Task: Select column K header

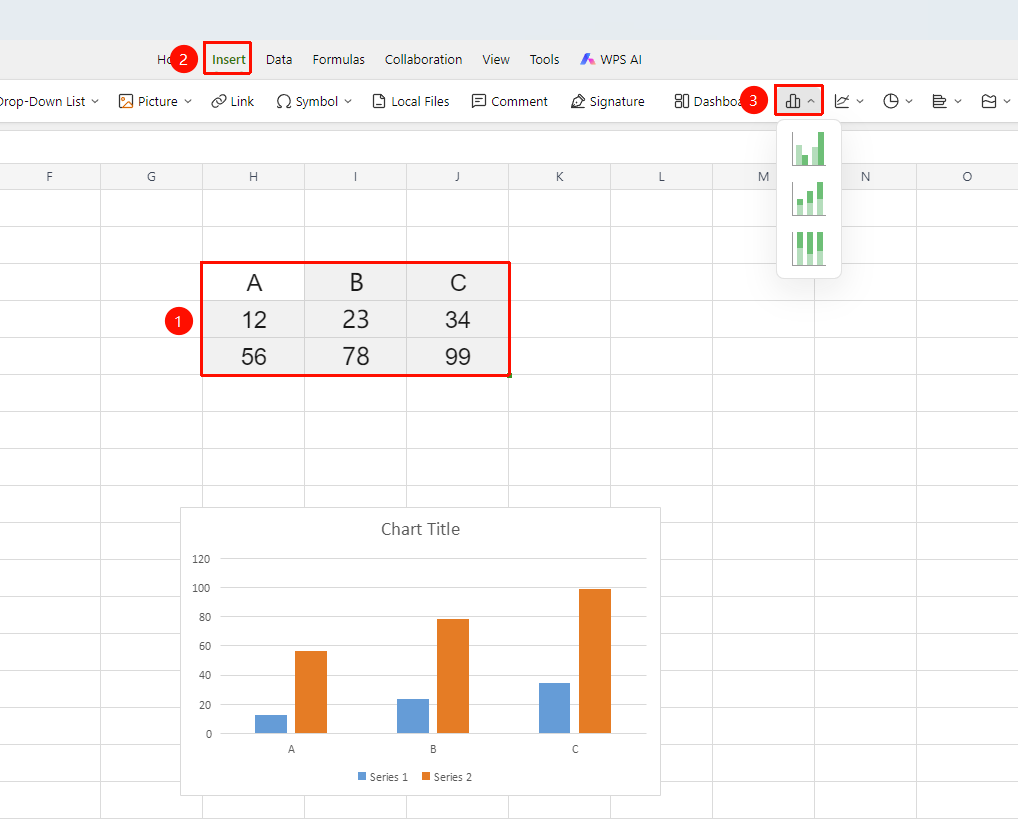Action: (x=560, y=177)
